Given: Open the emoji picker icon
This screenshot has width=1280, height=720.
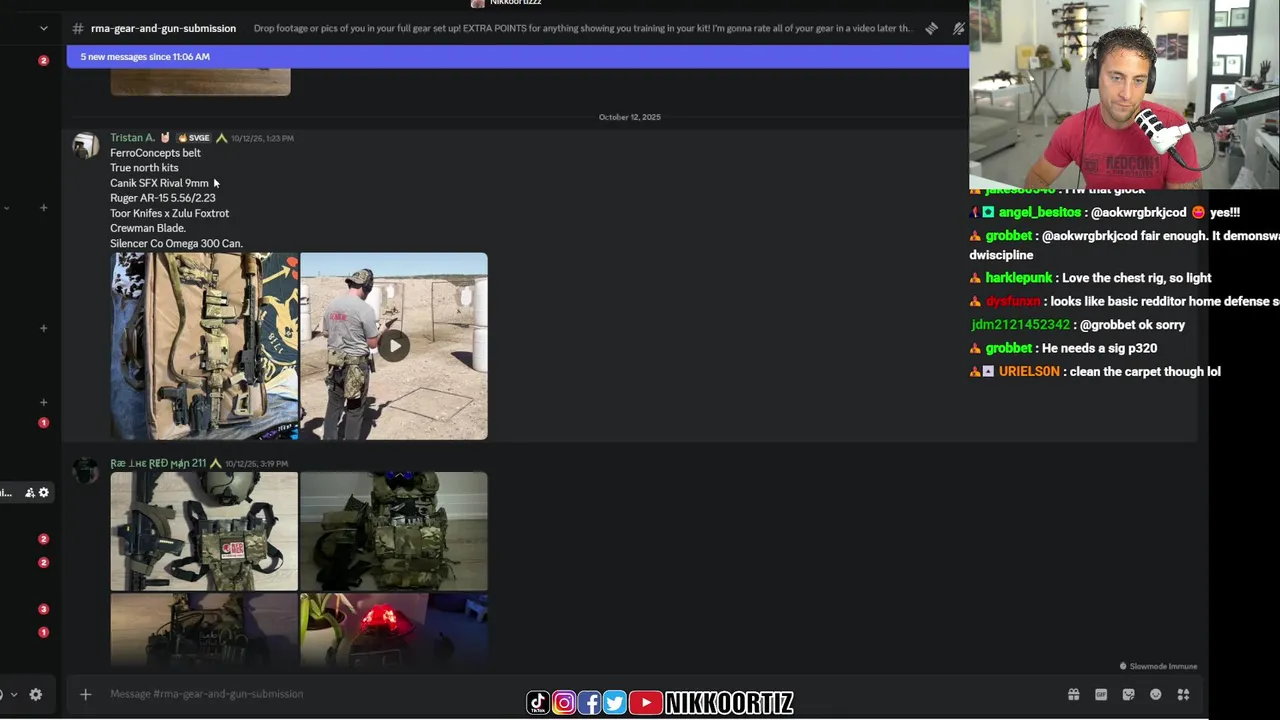Looking at the screenshot, I should [x=1156, y=694].
